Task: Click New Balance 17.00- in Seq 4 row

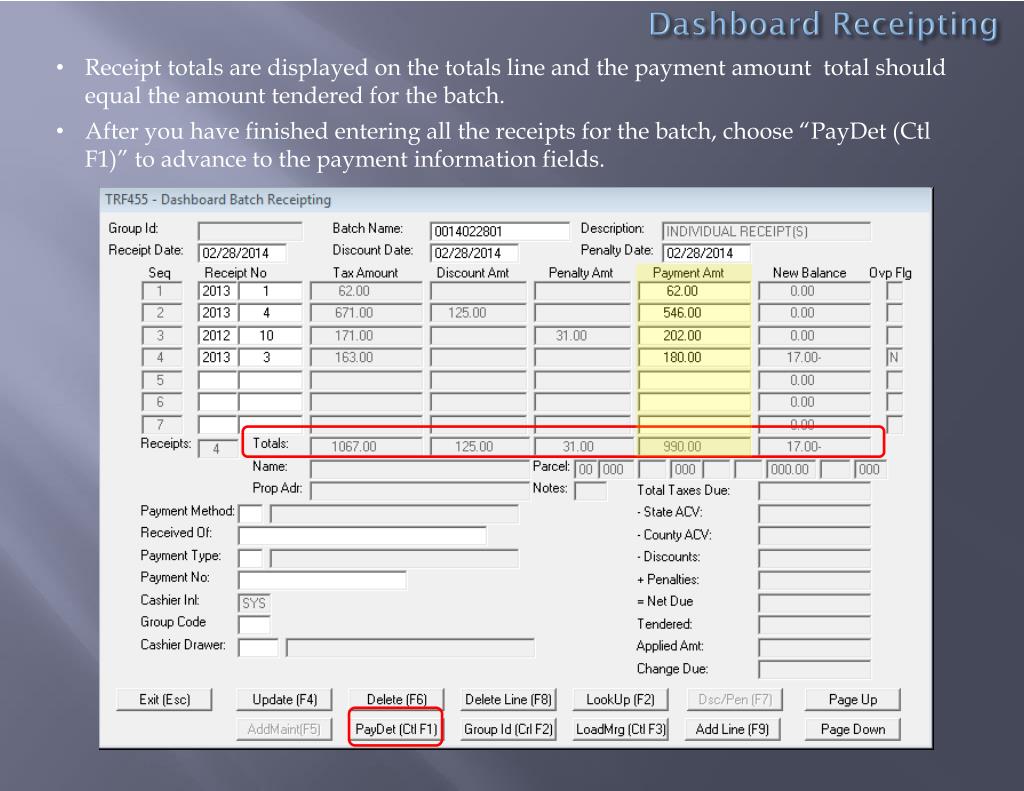Action: pyautogui.click(x=814, y=358)
